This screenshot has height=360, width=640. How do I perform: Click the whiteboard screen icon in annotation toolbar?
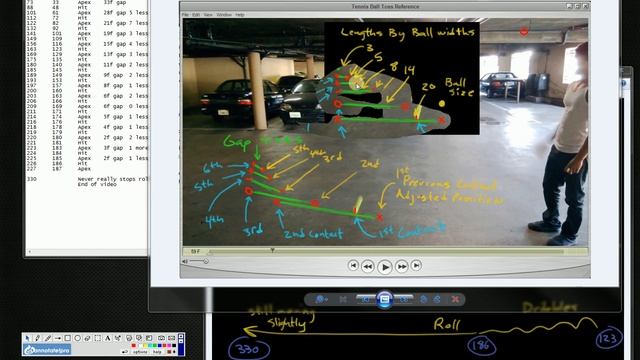[149, 338]
